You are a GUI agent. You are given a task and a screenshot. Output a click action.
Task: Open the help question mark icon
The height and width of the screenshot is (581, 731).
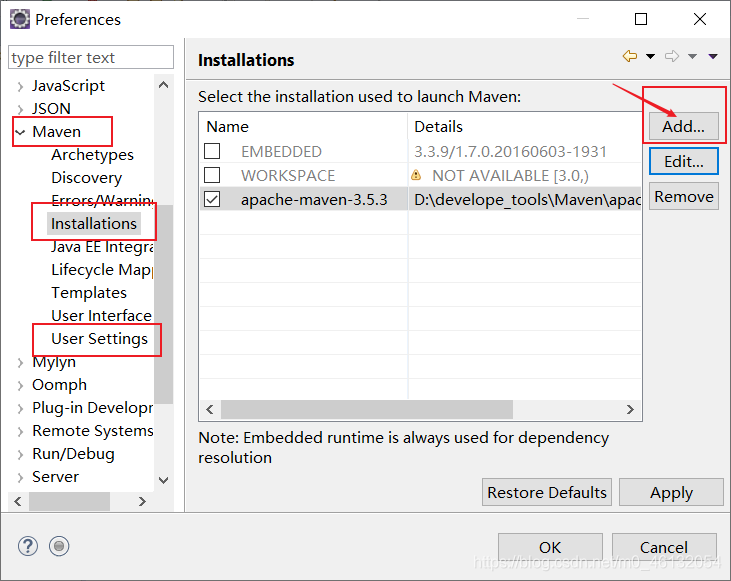28,546
